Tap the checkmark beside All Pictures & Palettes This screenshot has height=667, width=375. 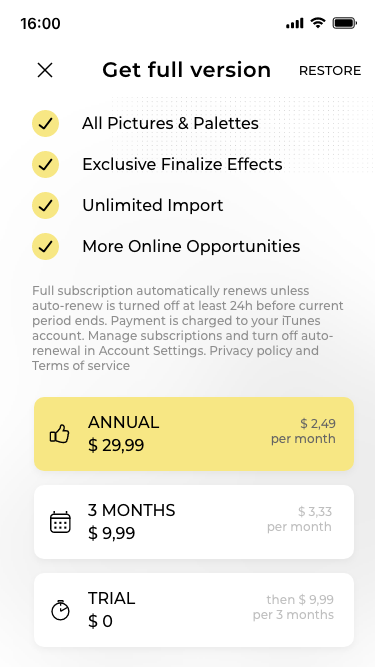45,123
